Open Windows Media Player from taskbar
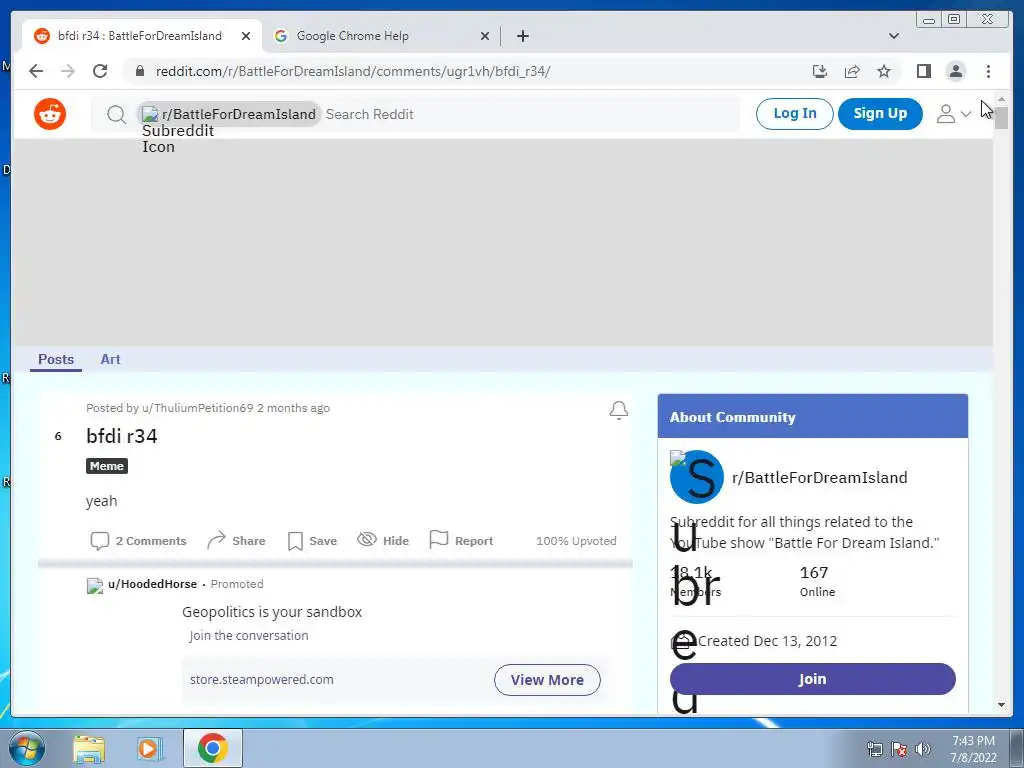The width and height of the screenshot is (1024, 768). click(148, 748)
